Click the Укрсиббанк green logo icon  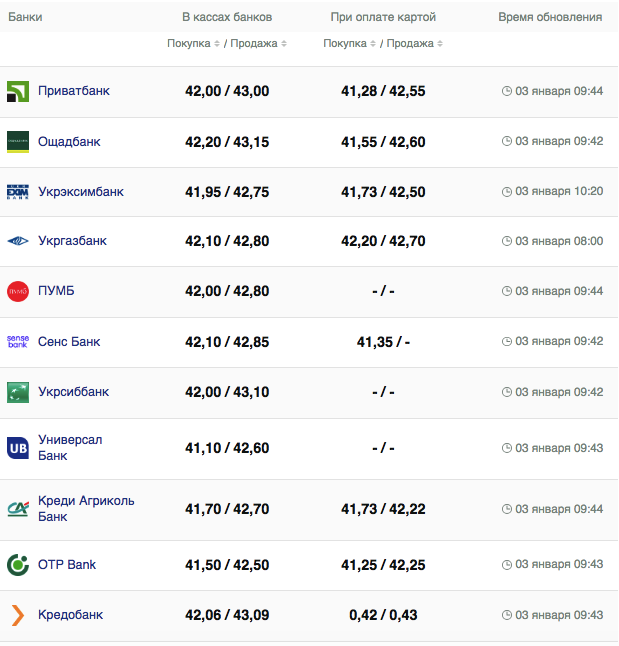18,392
